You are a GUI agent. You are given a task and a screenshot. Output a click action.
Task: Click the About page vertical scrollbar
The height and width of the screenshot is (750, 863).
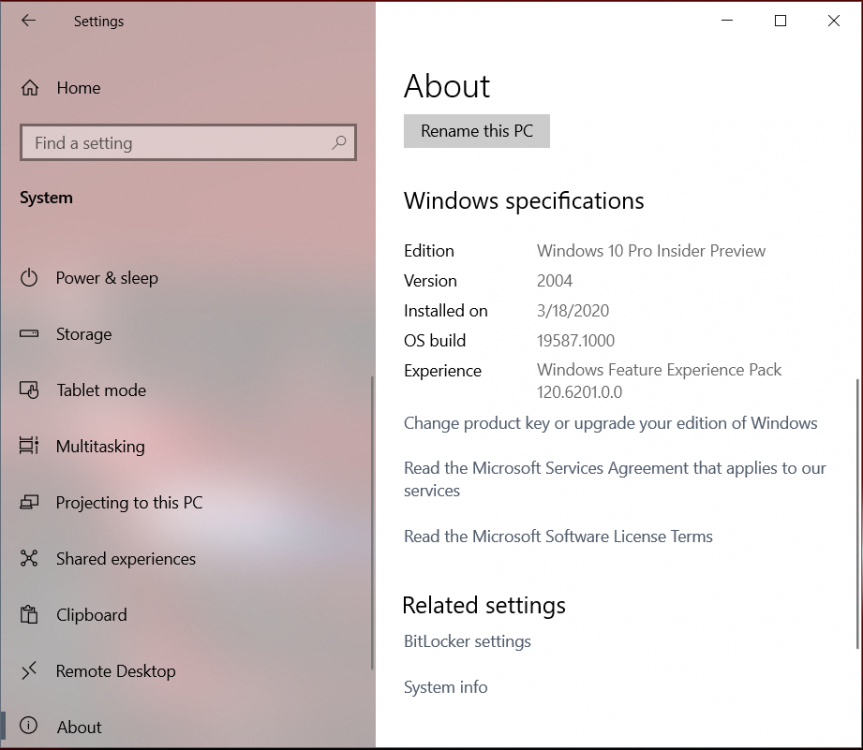pos(857,513)
